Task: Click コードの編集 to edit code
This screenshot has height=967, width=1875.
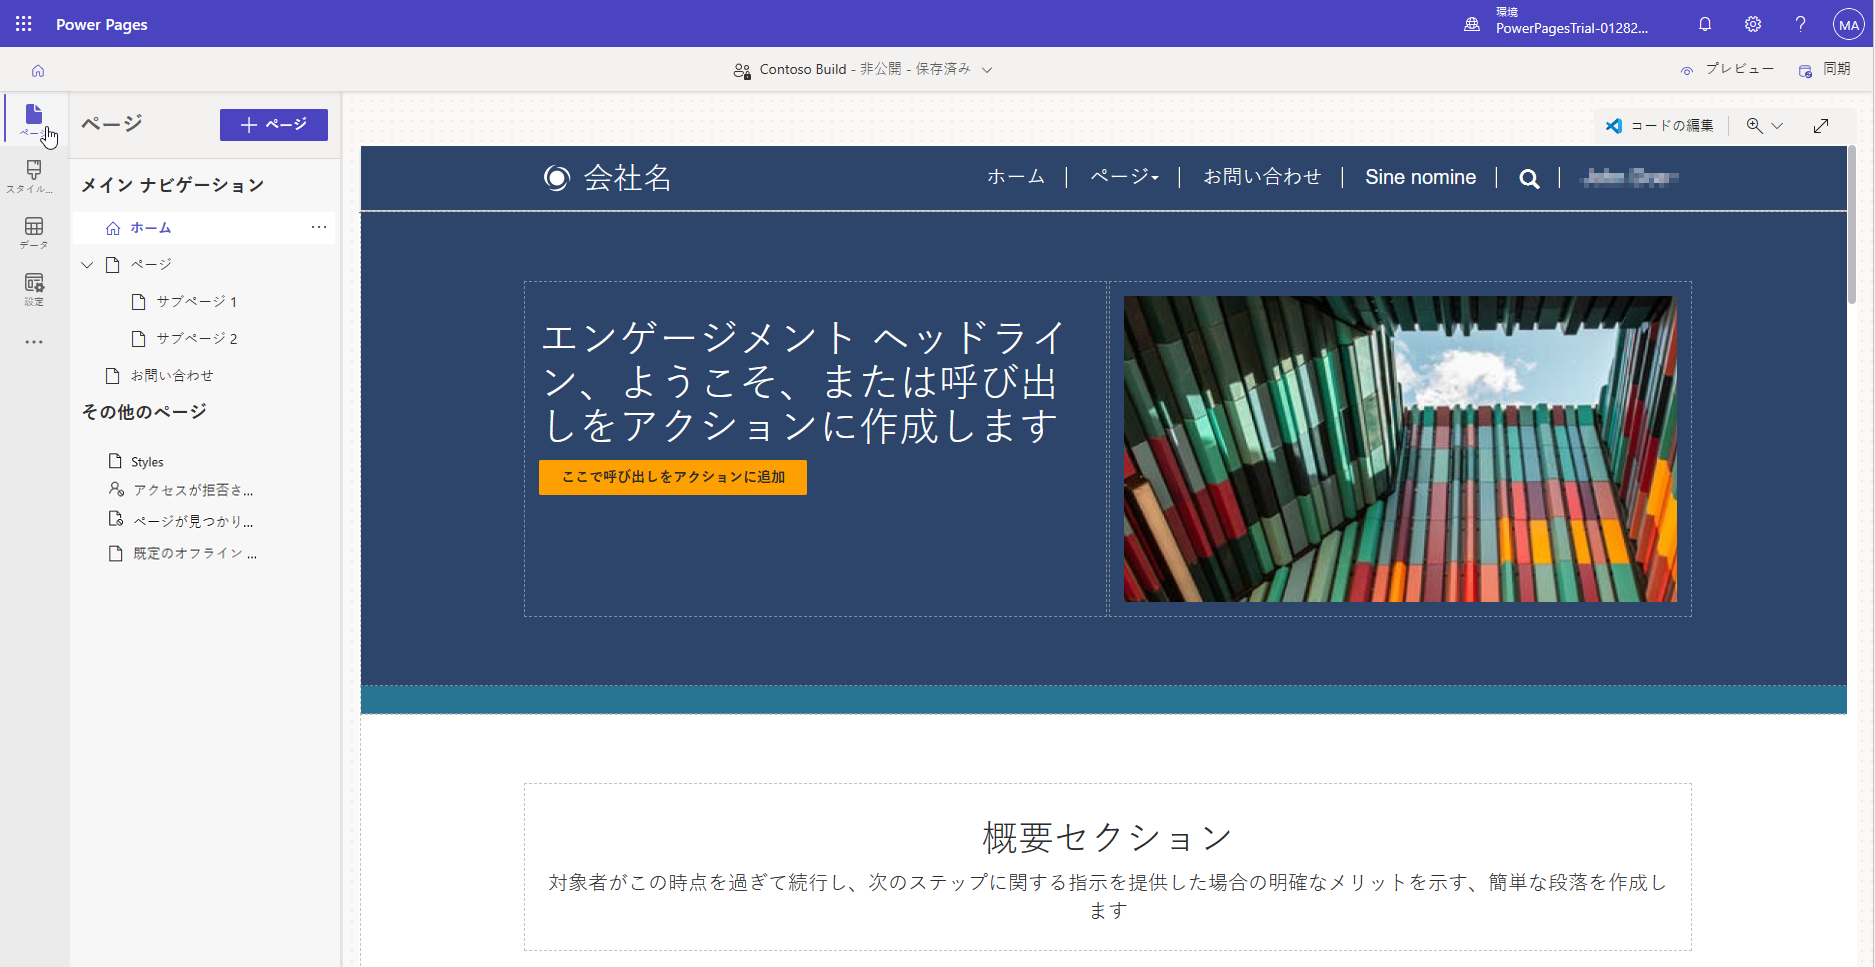Action: pyautogui.click(x=1660, y=125)
